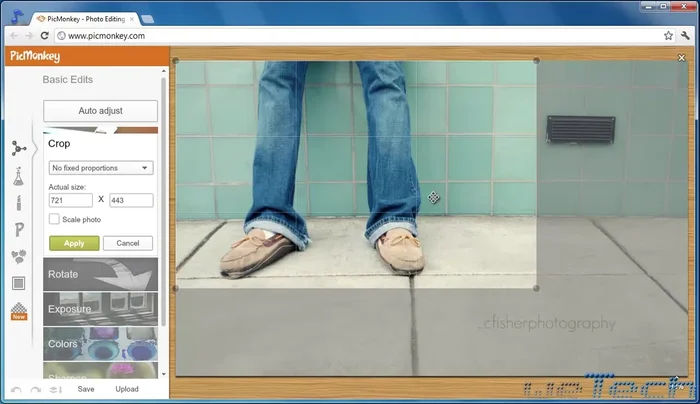Enable the Scale photo checkbox
The height and width of the screenshot is (404, 700).
54,219
